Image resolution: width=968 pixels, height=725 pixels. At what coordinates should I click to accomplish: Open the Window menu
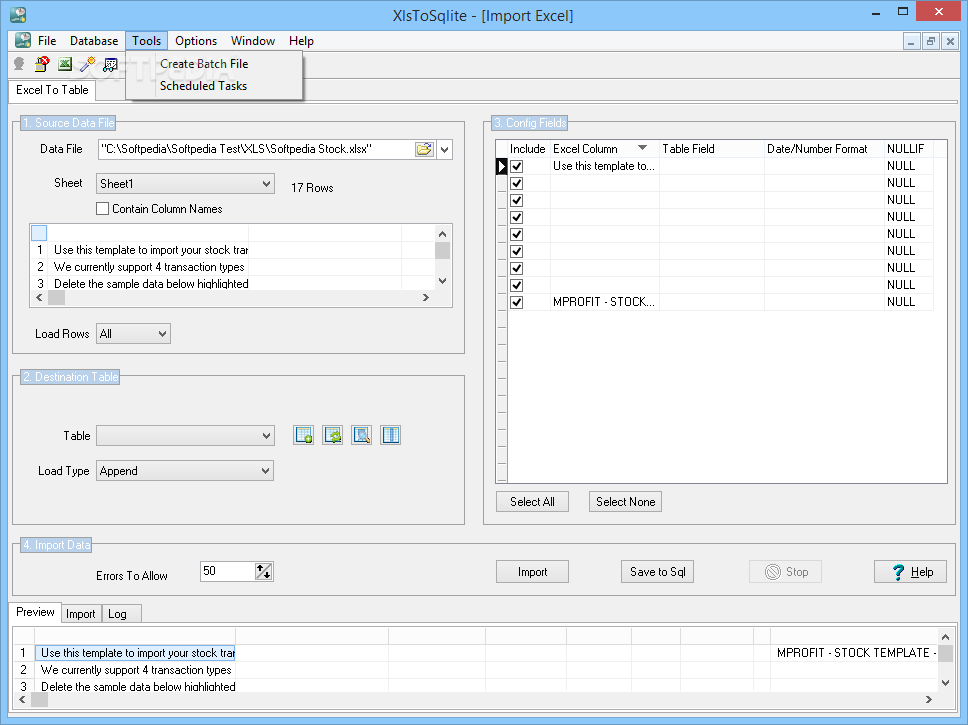(x=252, y=41)
